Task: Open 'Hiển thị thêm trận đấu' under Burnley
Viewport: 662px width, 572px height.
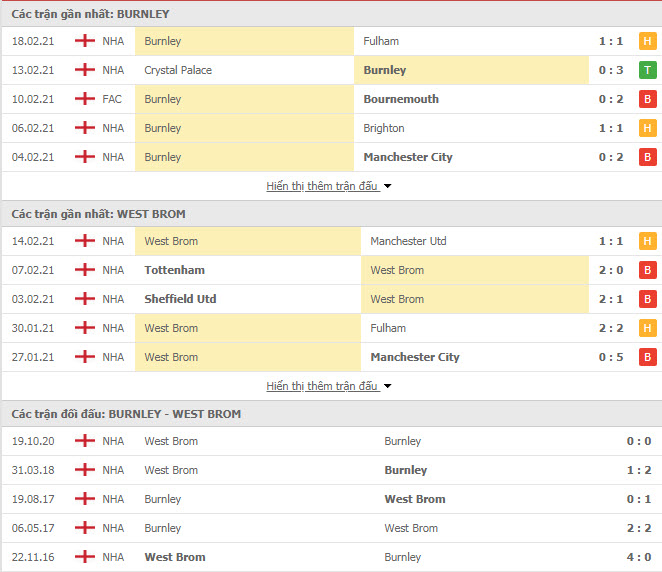Action: (x=322, y=186)
